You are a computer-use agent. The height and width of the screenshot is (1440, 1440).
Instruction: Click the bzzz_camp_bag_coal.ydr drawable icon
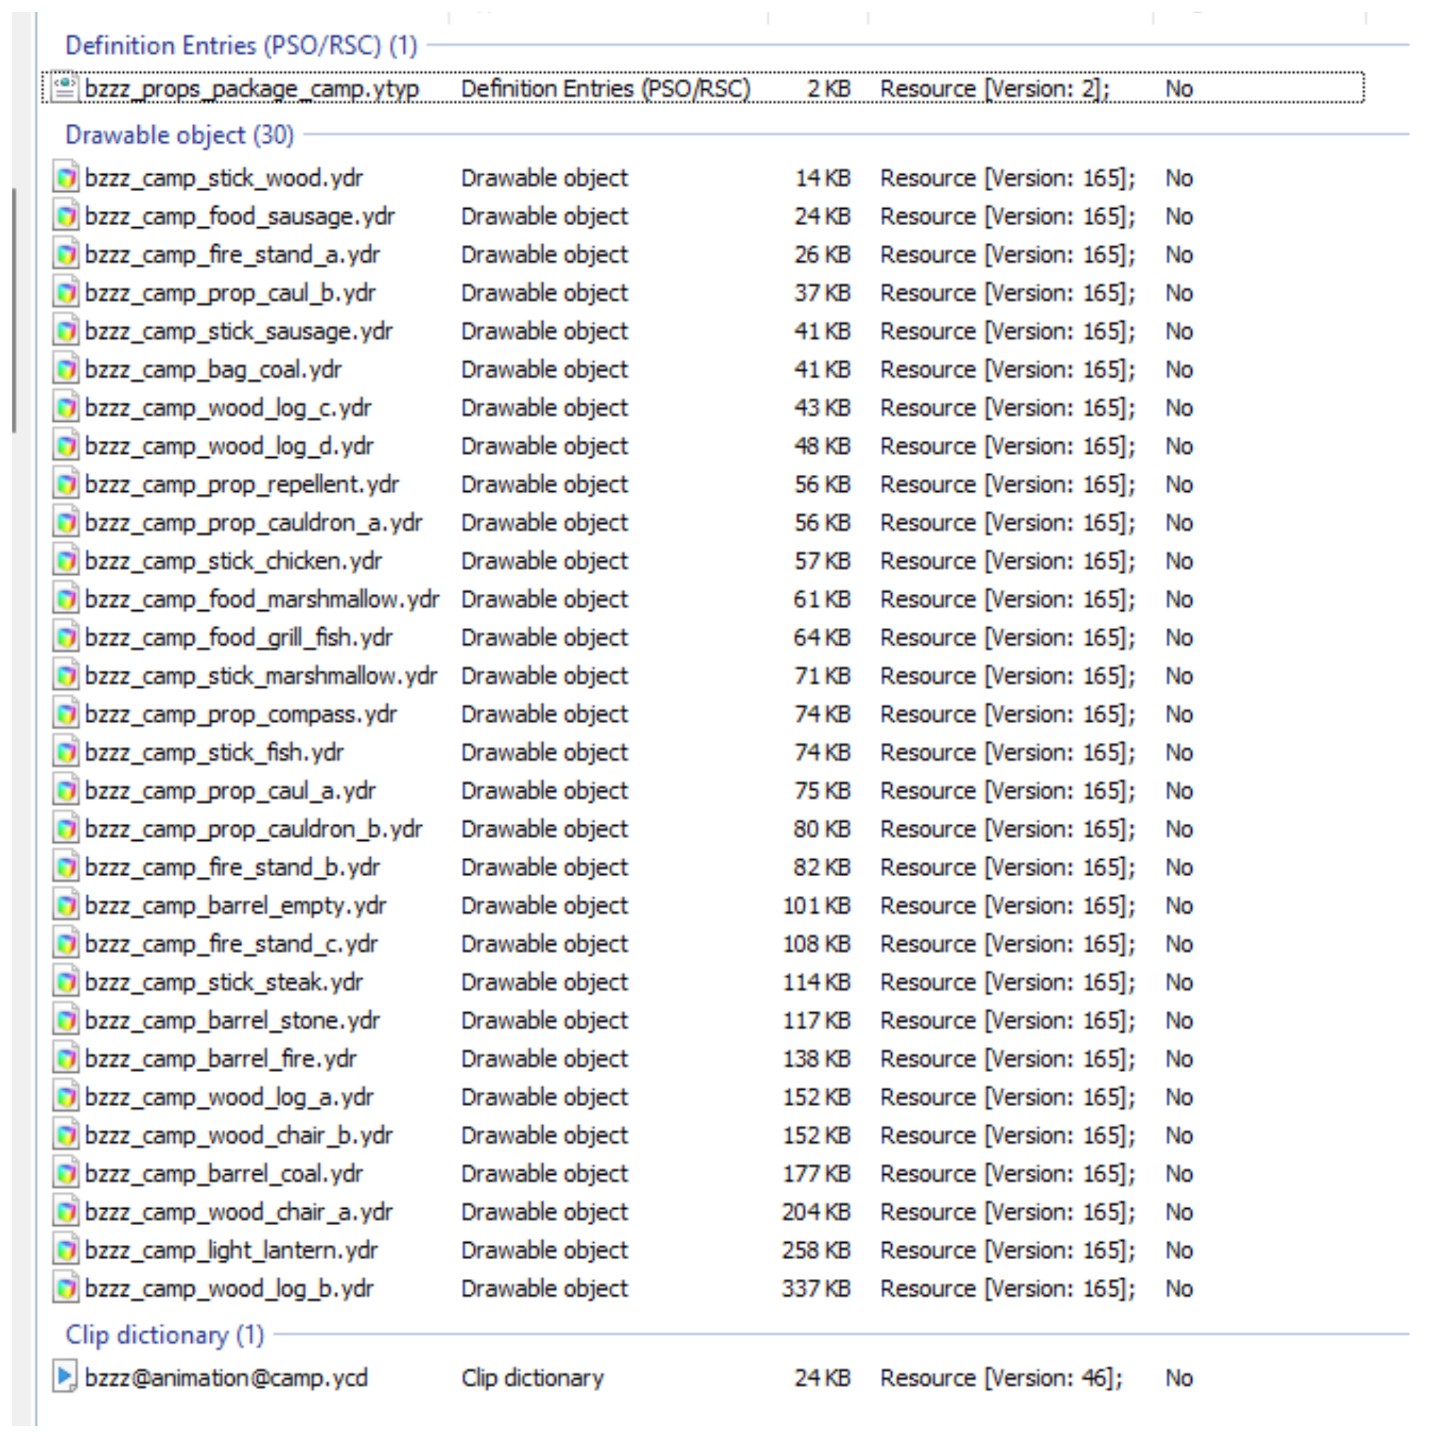click(66, 370)
